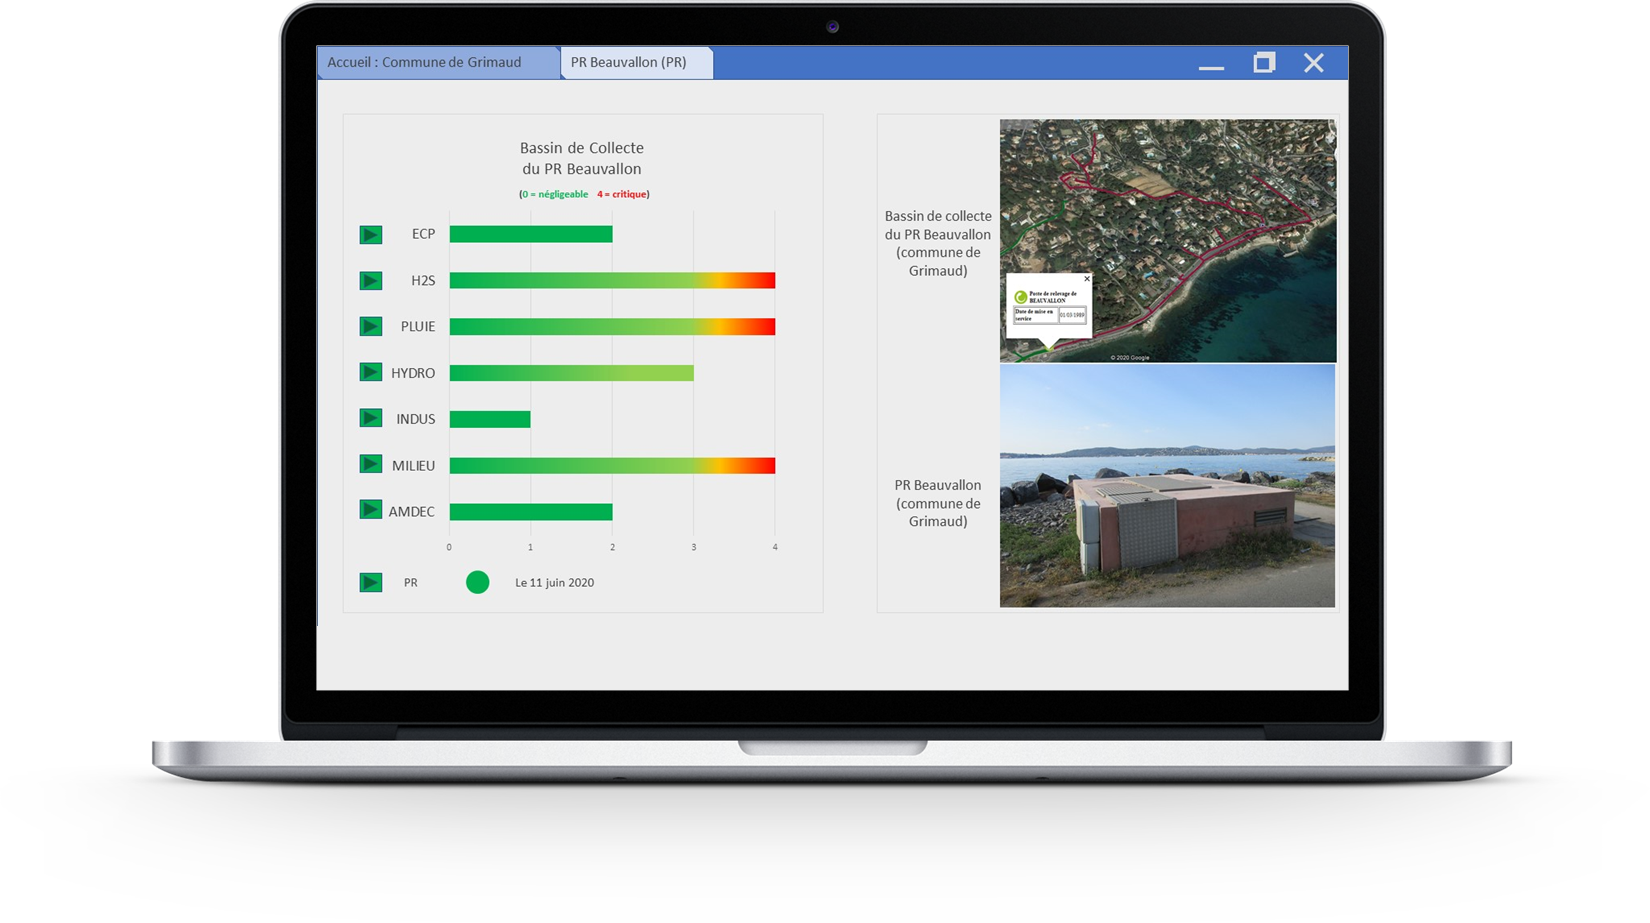Click the PLUIE gradient bar

tap(612, 327)
